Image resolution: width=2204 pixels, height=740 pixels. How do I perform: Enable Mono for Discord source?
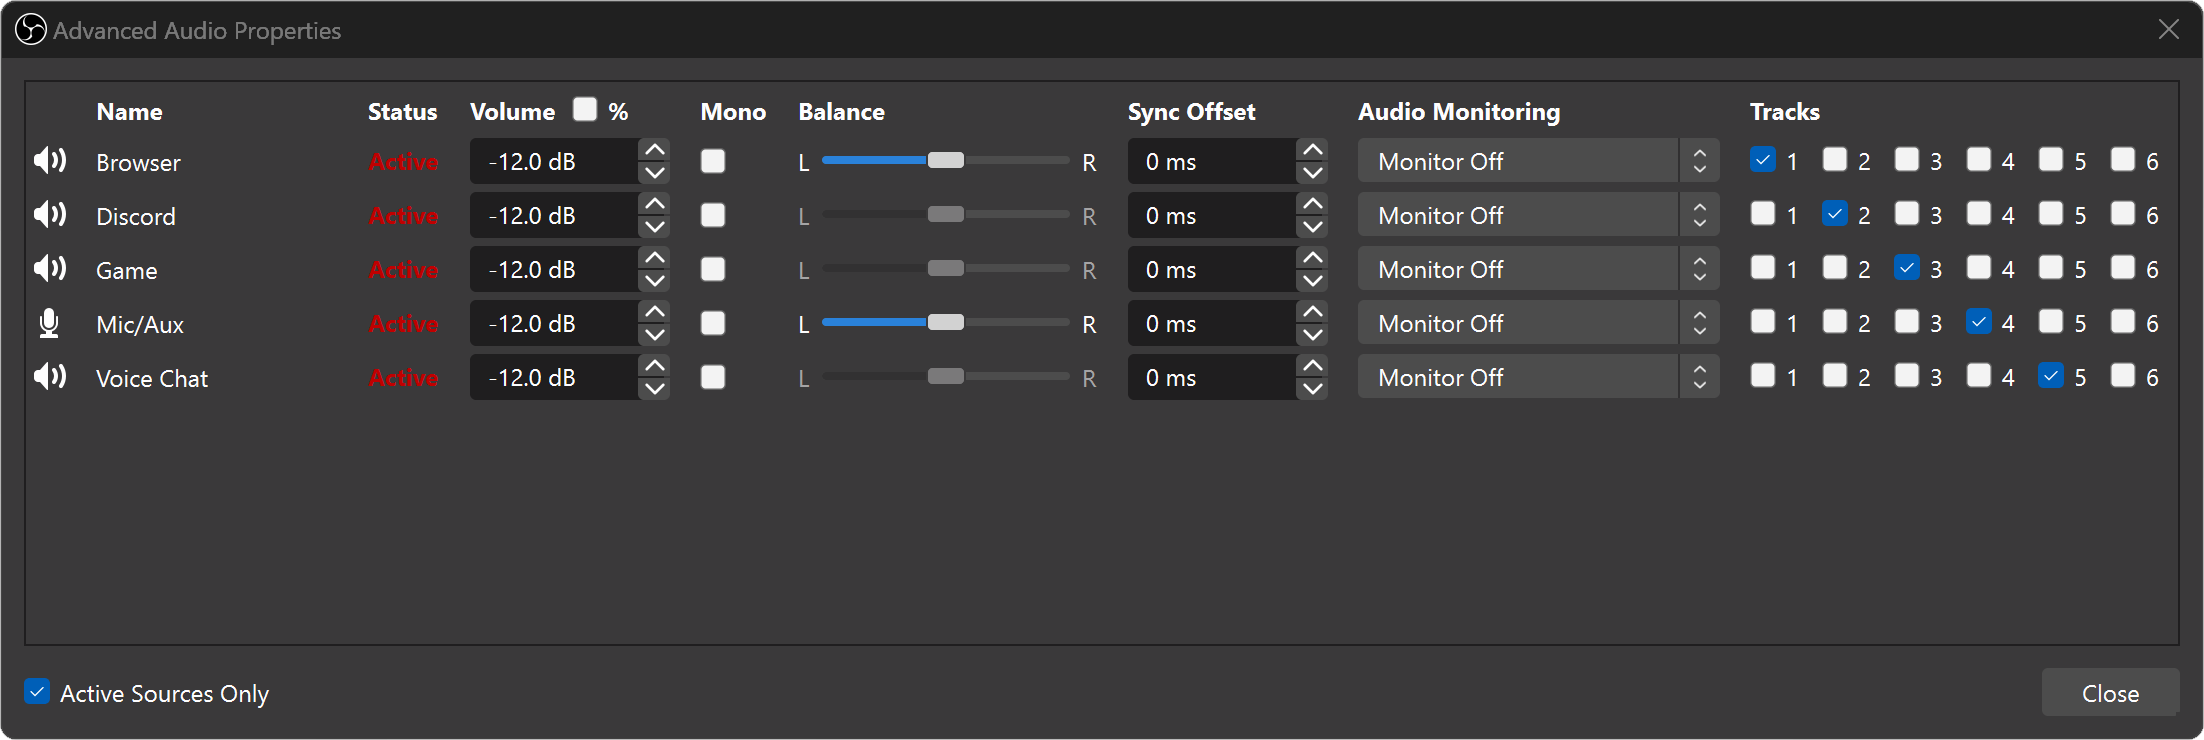click(x=713, y=215)
